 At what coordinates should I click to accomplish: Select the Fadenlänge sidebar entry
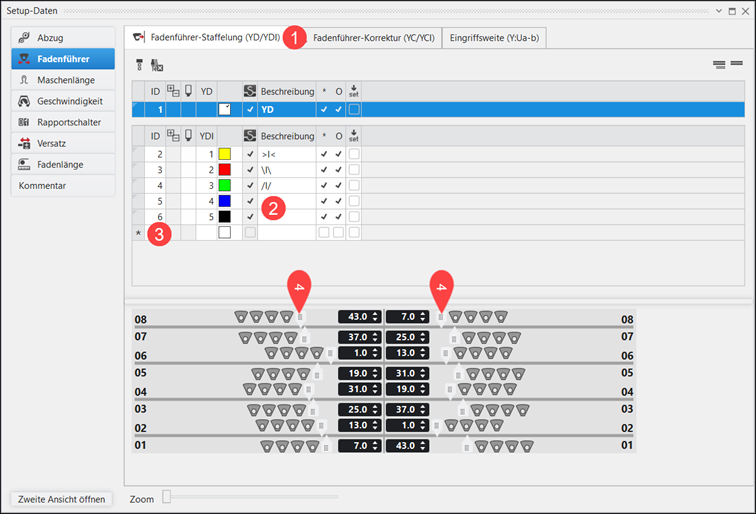point(63,164)
